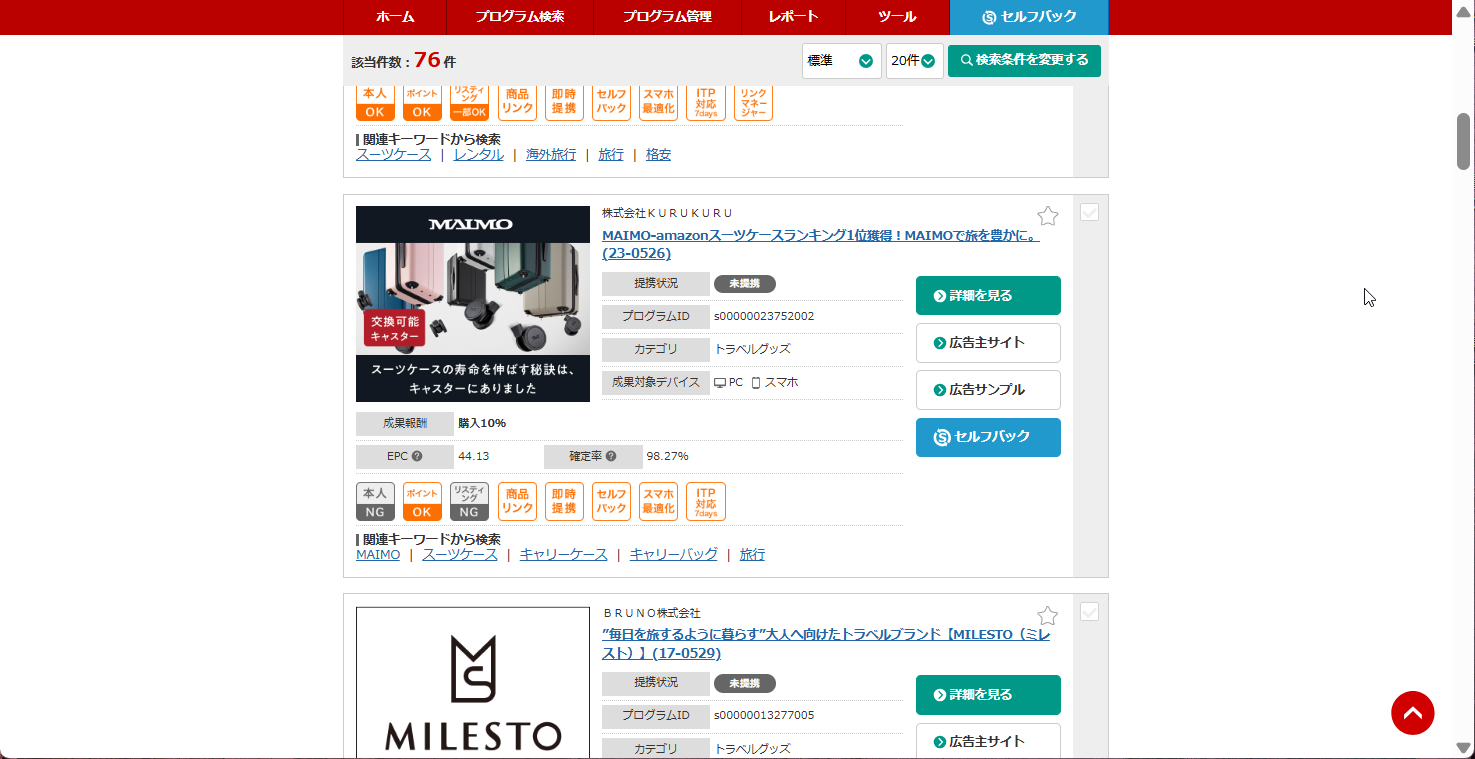The width and height of the screenshot is (1475, 759).
Task: Search by keyword 格安
Action: click(658, 155)
